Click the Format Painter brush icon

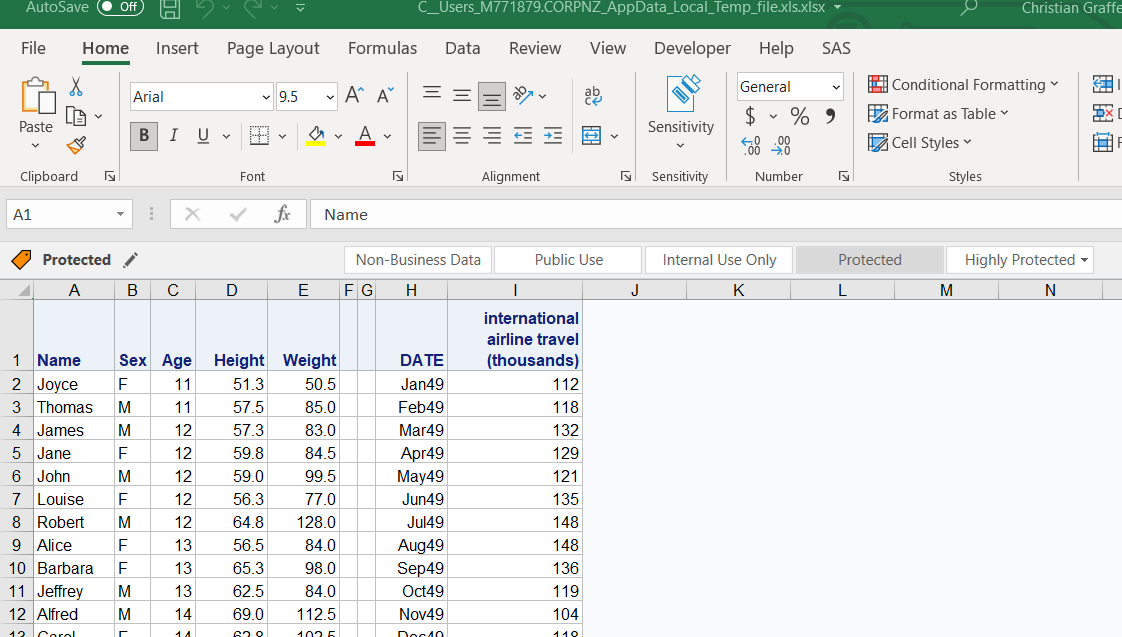pyautogui.click(x=76, y=146)
